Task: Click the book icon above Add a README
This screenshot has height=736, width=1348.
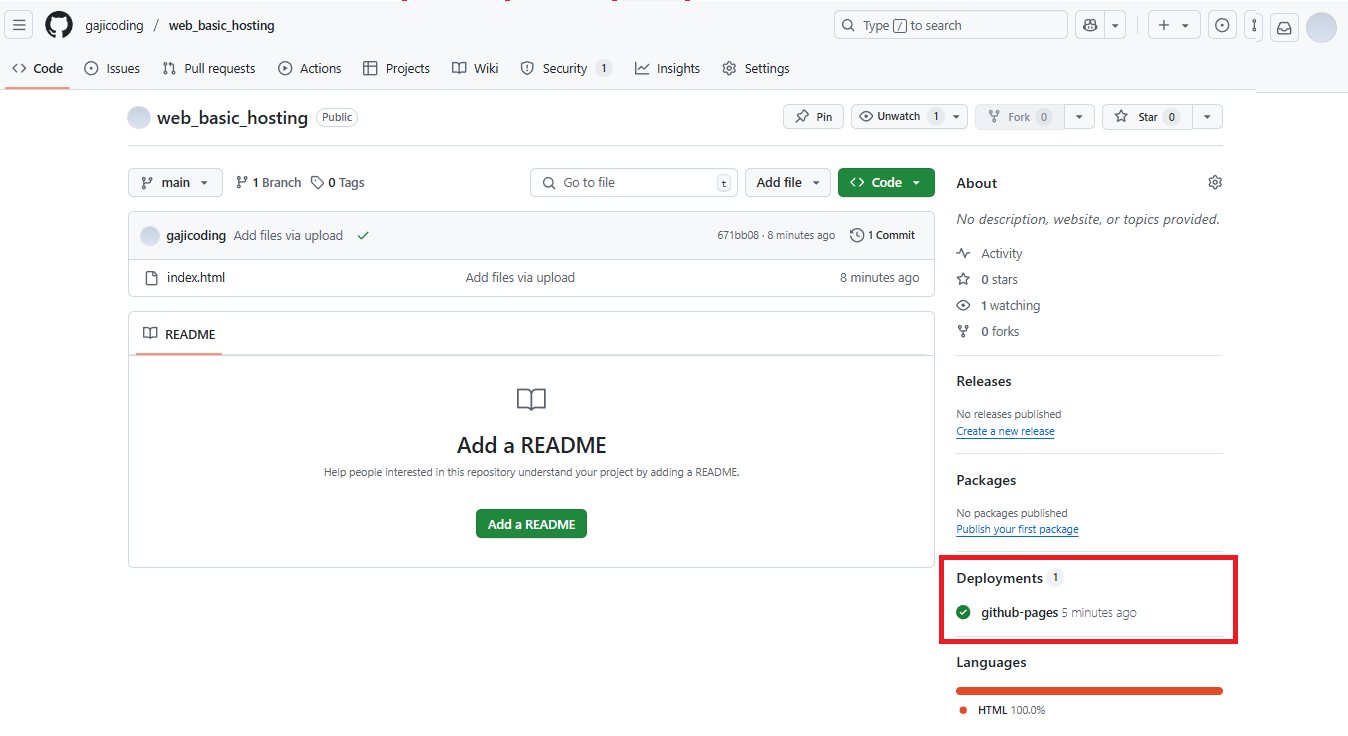Action: 531,400
